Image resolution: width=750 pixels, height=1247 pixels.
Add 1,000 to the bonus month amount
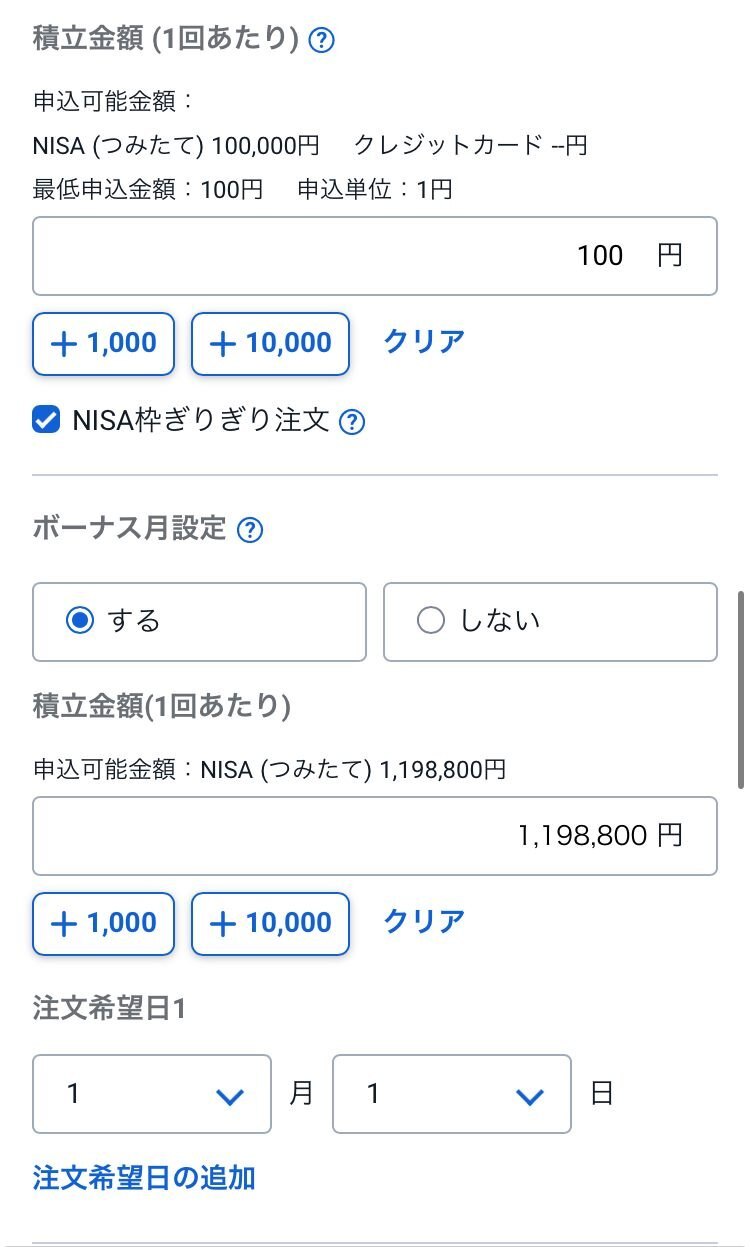[104, 923]
